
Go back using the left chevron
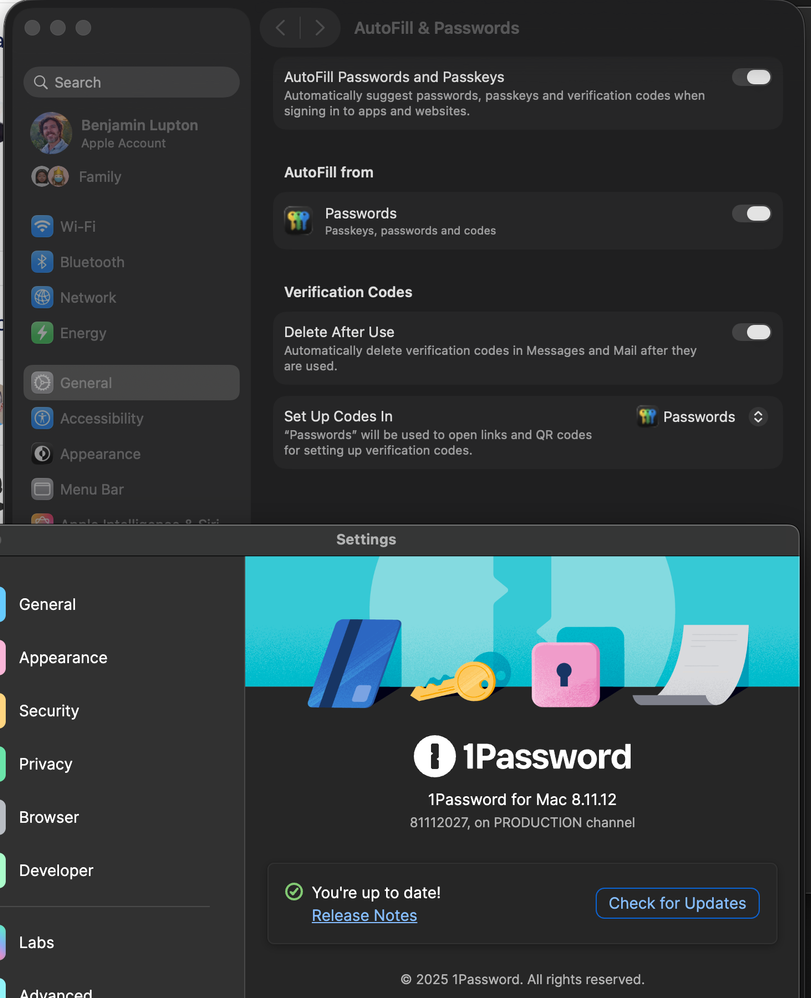(x=281, y=28)
